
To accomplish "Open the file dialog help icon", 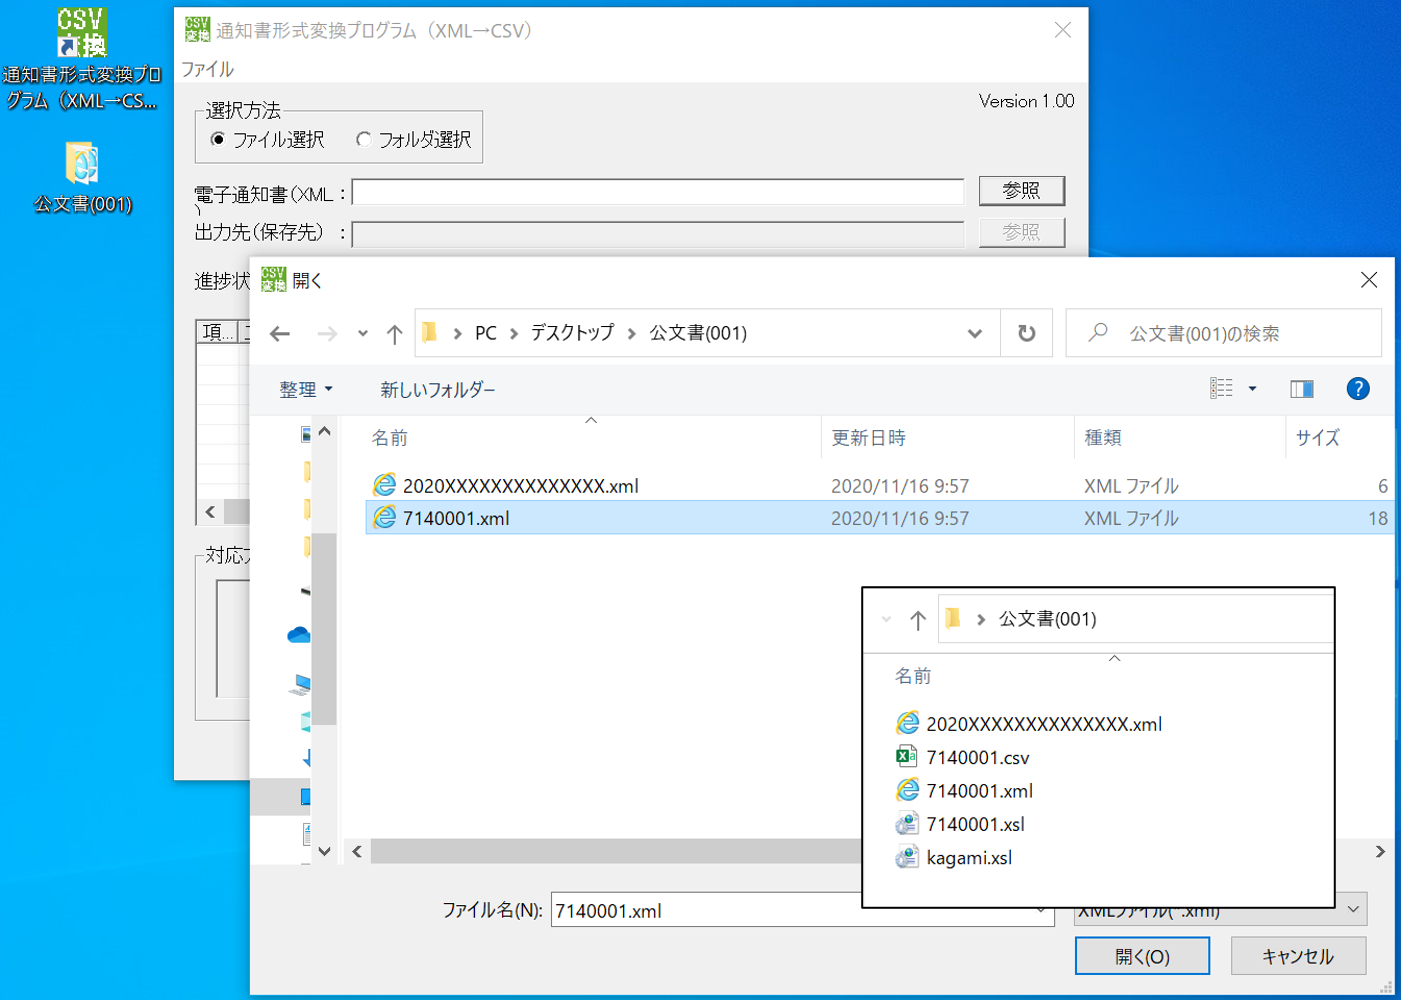I will pos(1357,389).
